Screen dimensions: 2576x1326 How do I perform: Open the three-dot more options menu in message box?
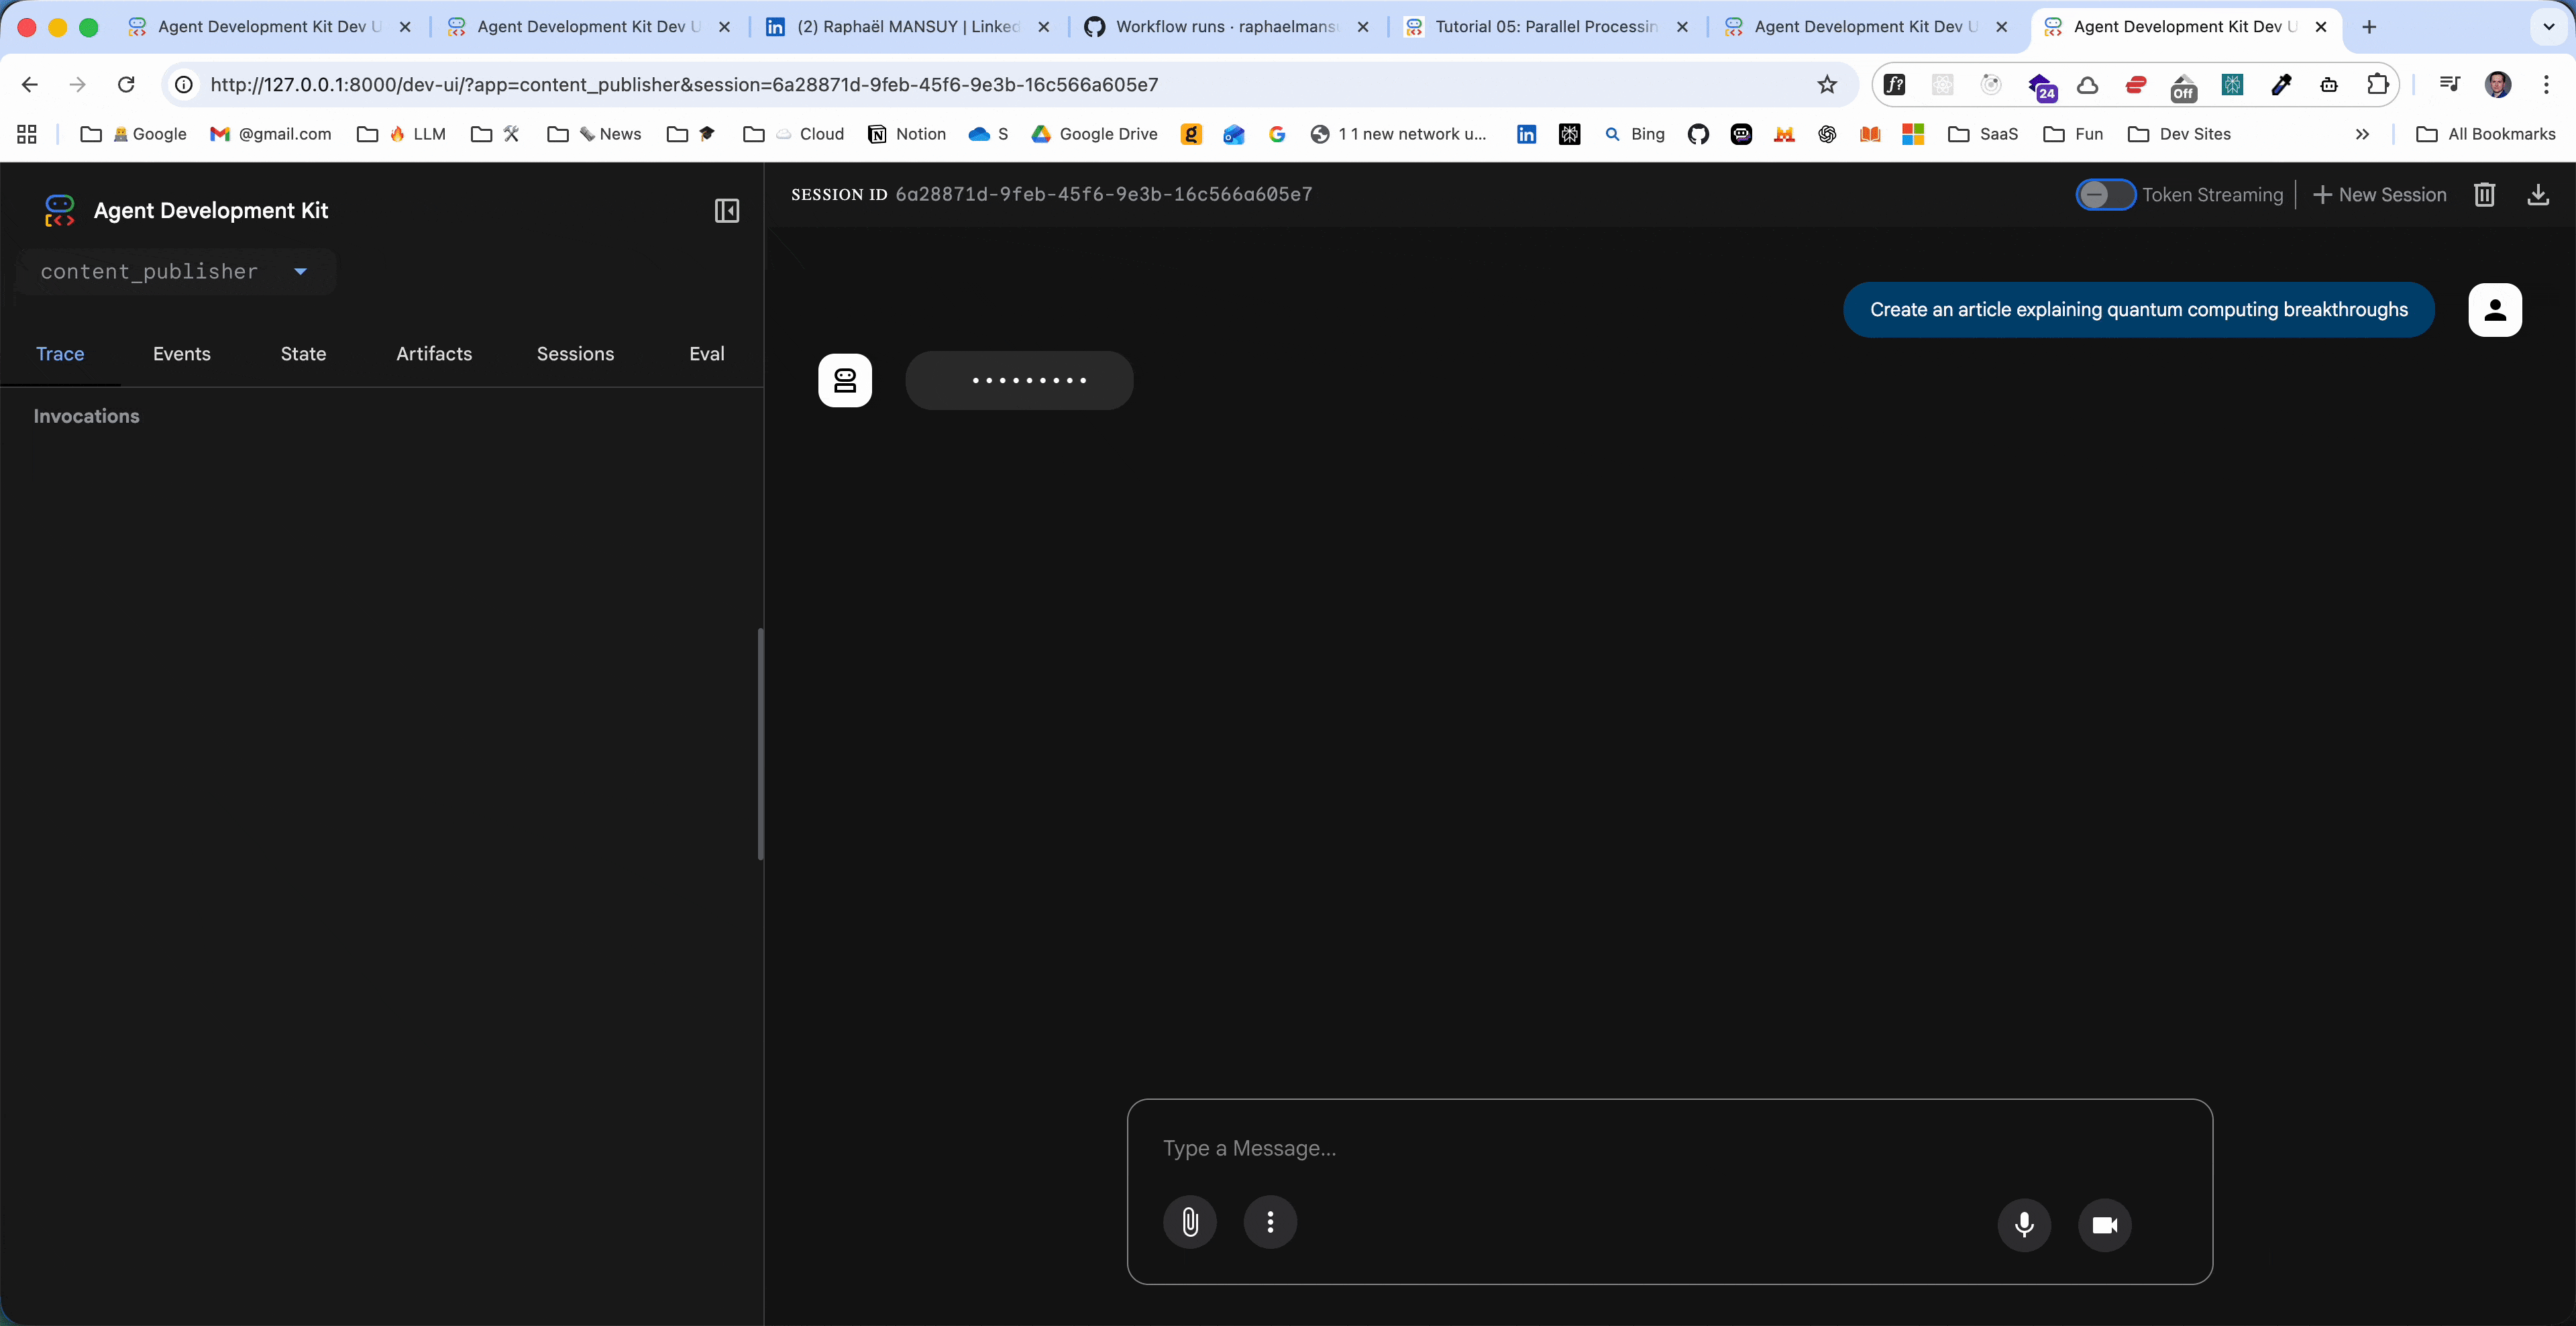click(1270, 1222)
